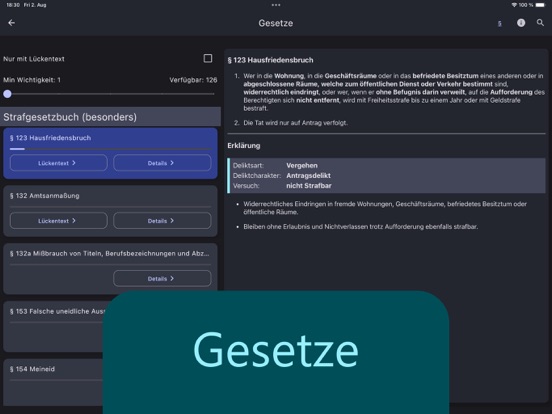This screenshot has width=552, height=414.
Task: Click the 'Antragsdelikt' Deliktcharakter value
Action: pyautogui.click(x=308, y=176)
